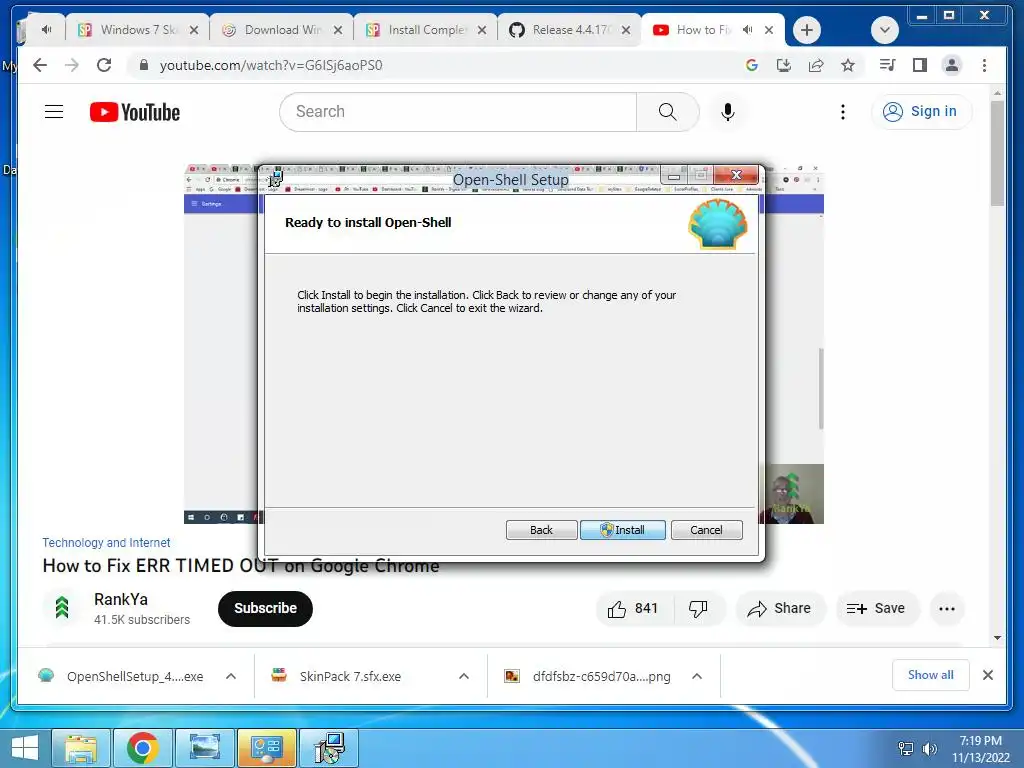The height and width of the screenshot is (768, 1024).
Task: Click Cancel in Open-Shell Setup
Action: (x=706, y=530)
